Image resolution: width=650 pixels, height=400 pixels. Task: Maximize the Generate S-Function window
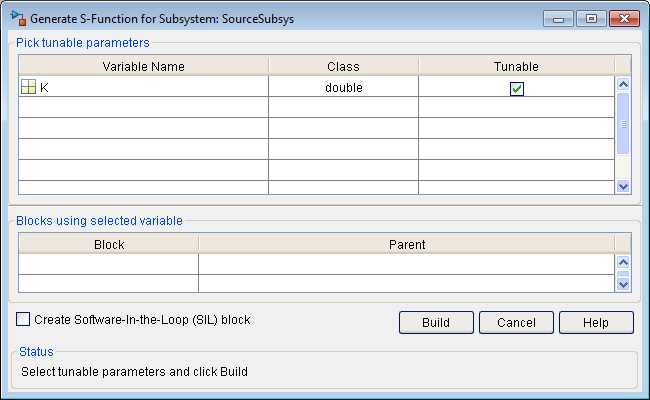(x=591, y=18)
